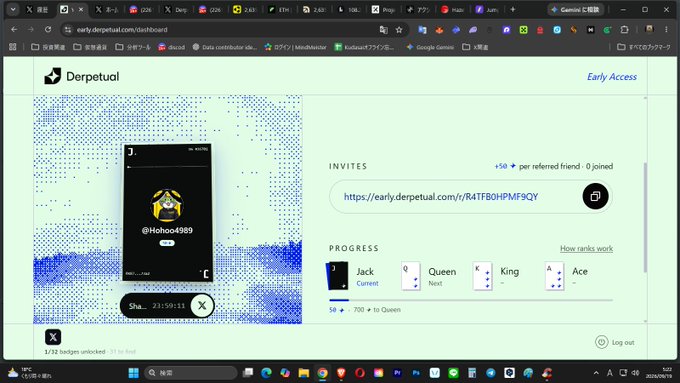This screenshot has width=680, height=383.
Task: Open Calculator from the taskbar
Action: pos(472,373)
